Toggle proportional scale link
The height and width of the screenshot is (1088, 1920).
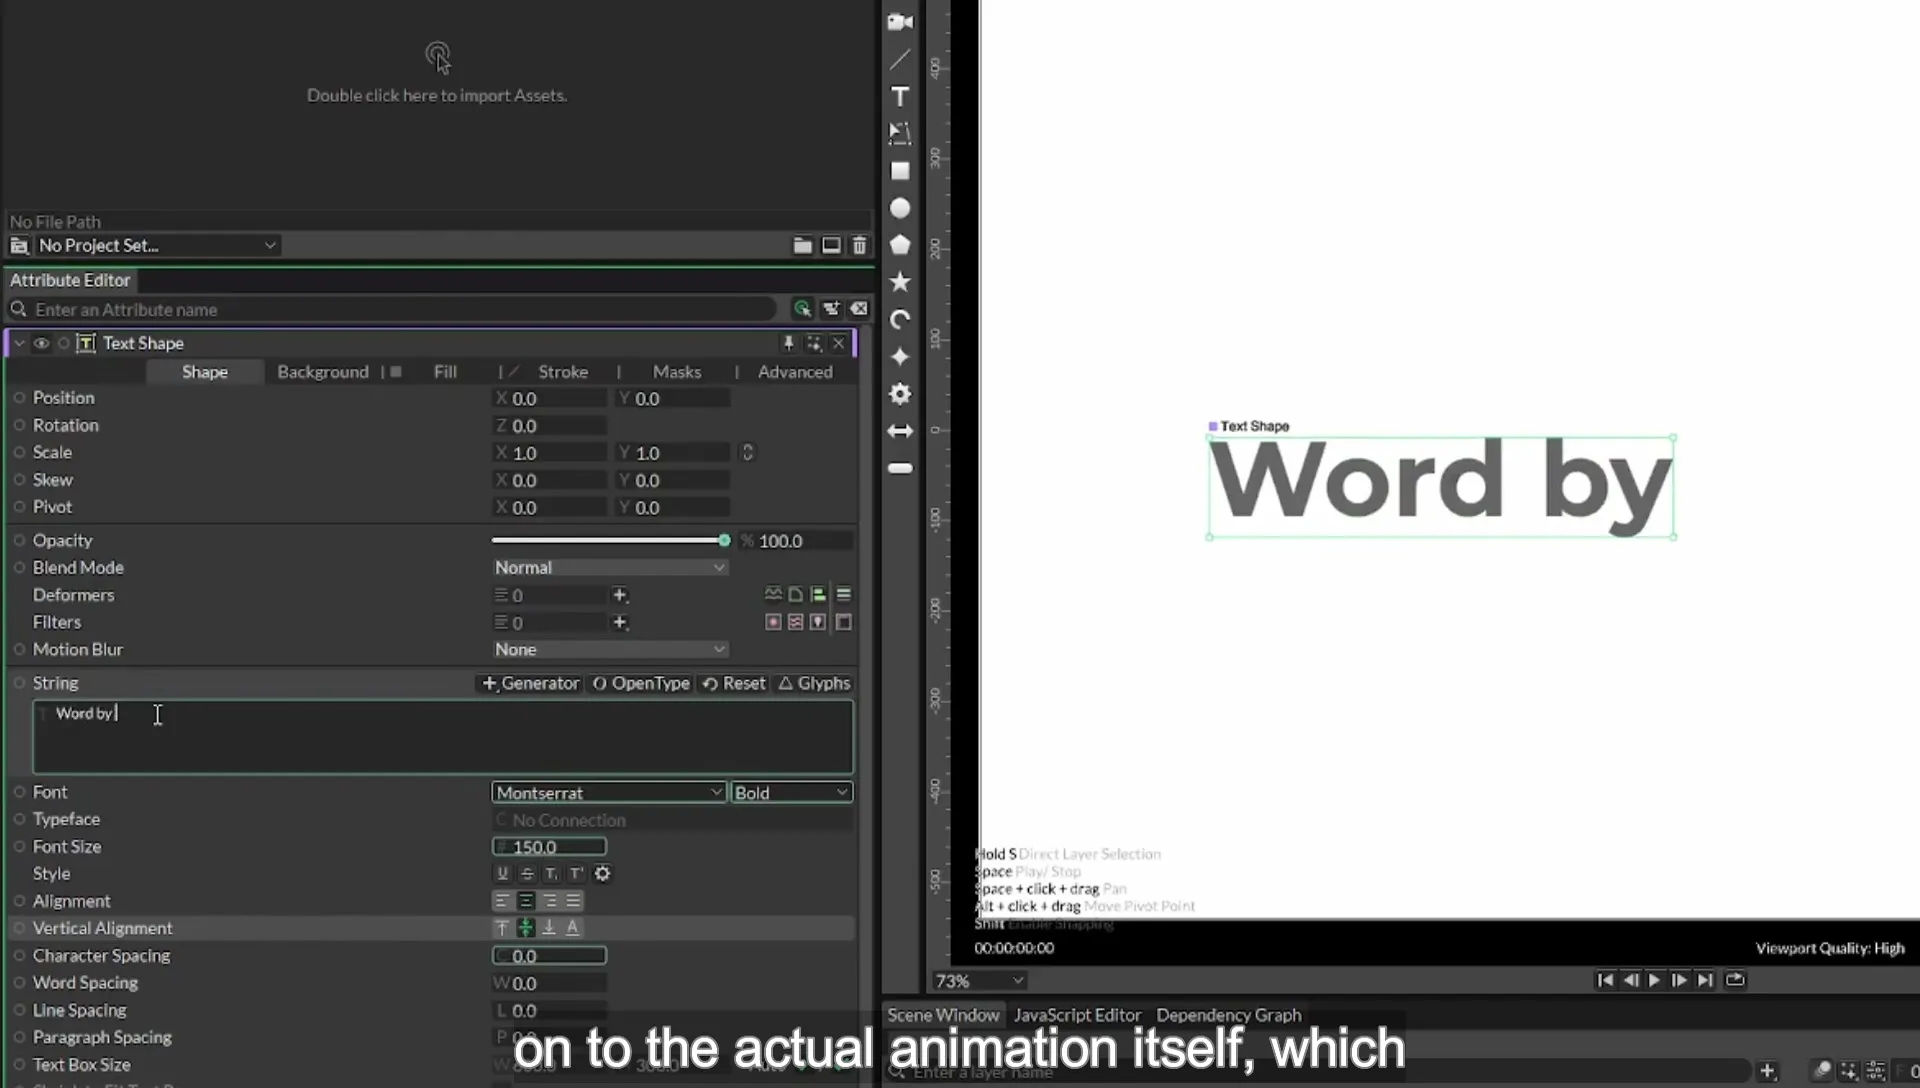747,452
